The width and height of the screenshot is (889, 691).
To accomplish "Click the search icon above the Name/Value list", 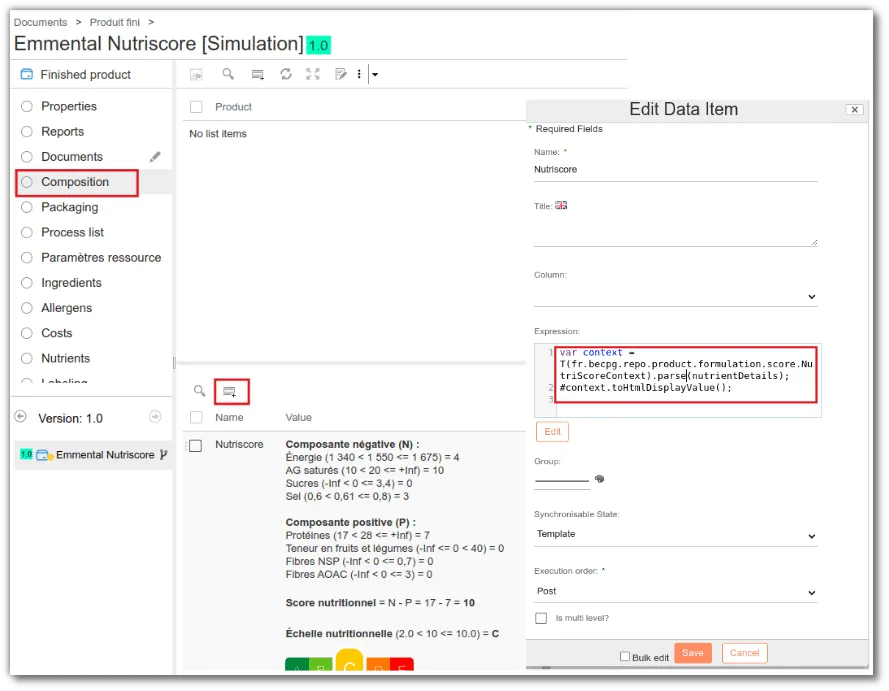I will tap(199, 391).
